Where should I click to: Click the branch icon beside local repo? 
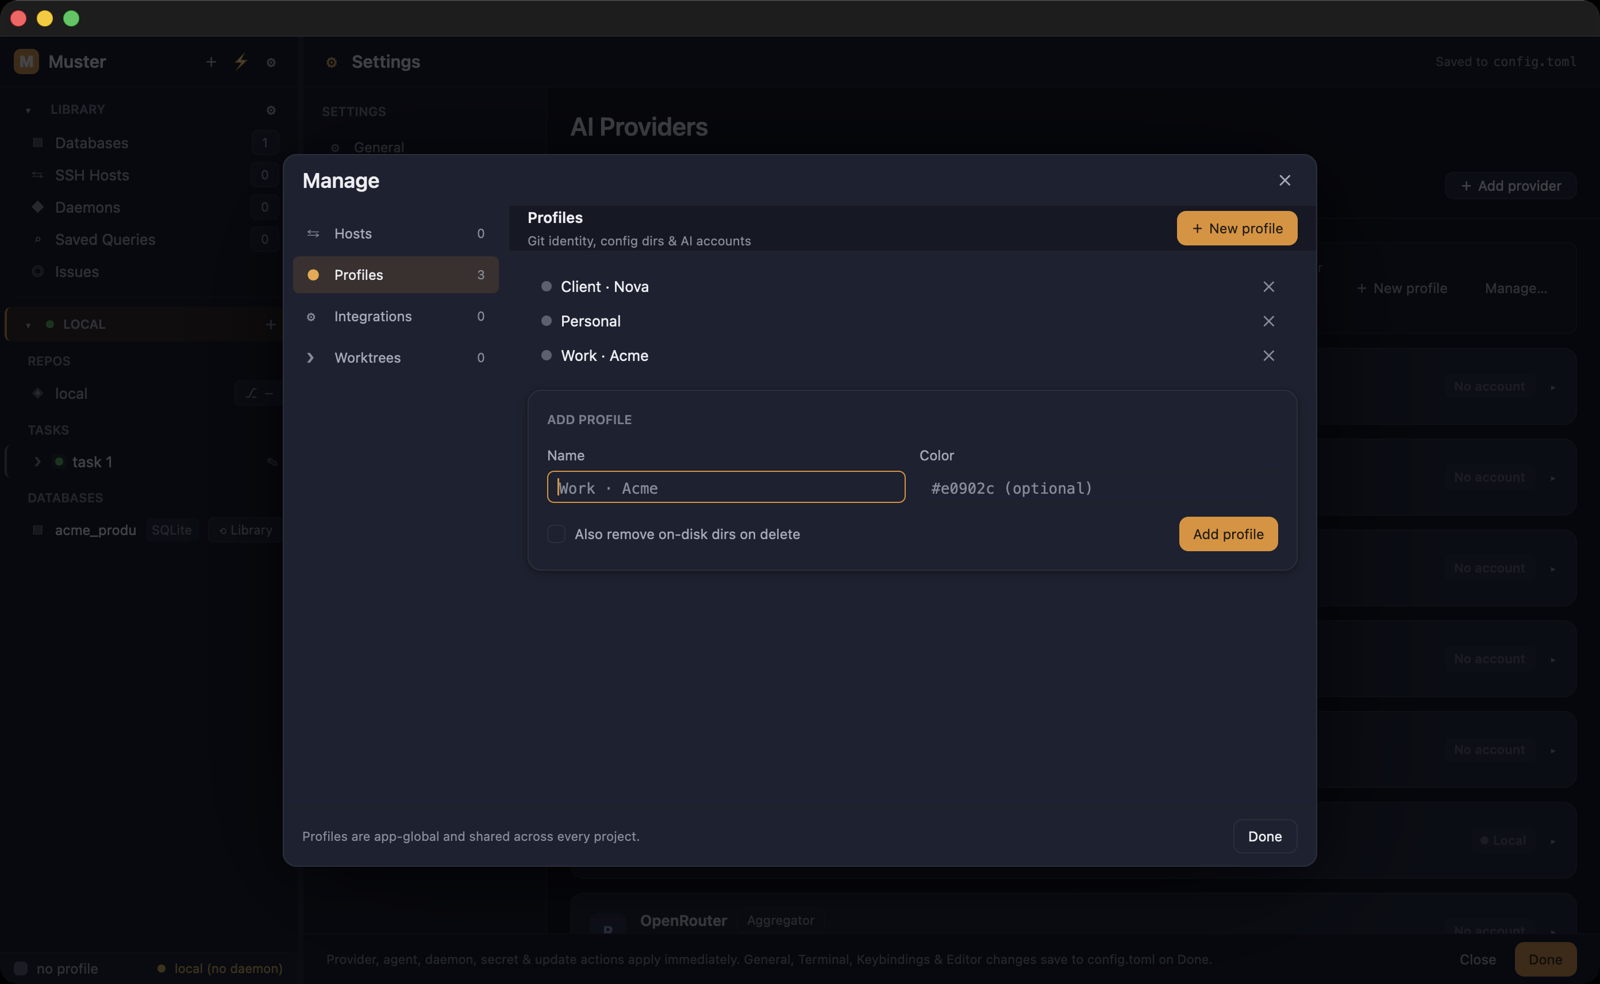pos(251,394)
